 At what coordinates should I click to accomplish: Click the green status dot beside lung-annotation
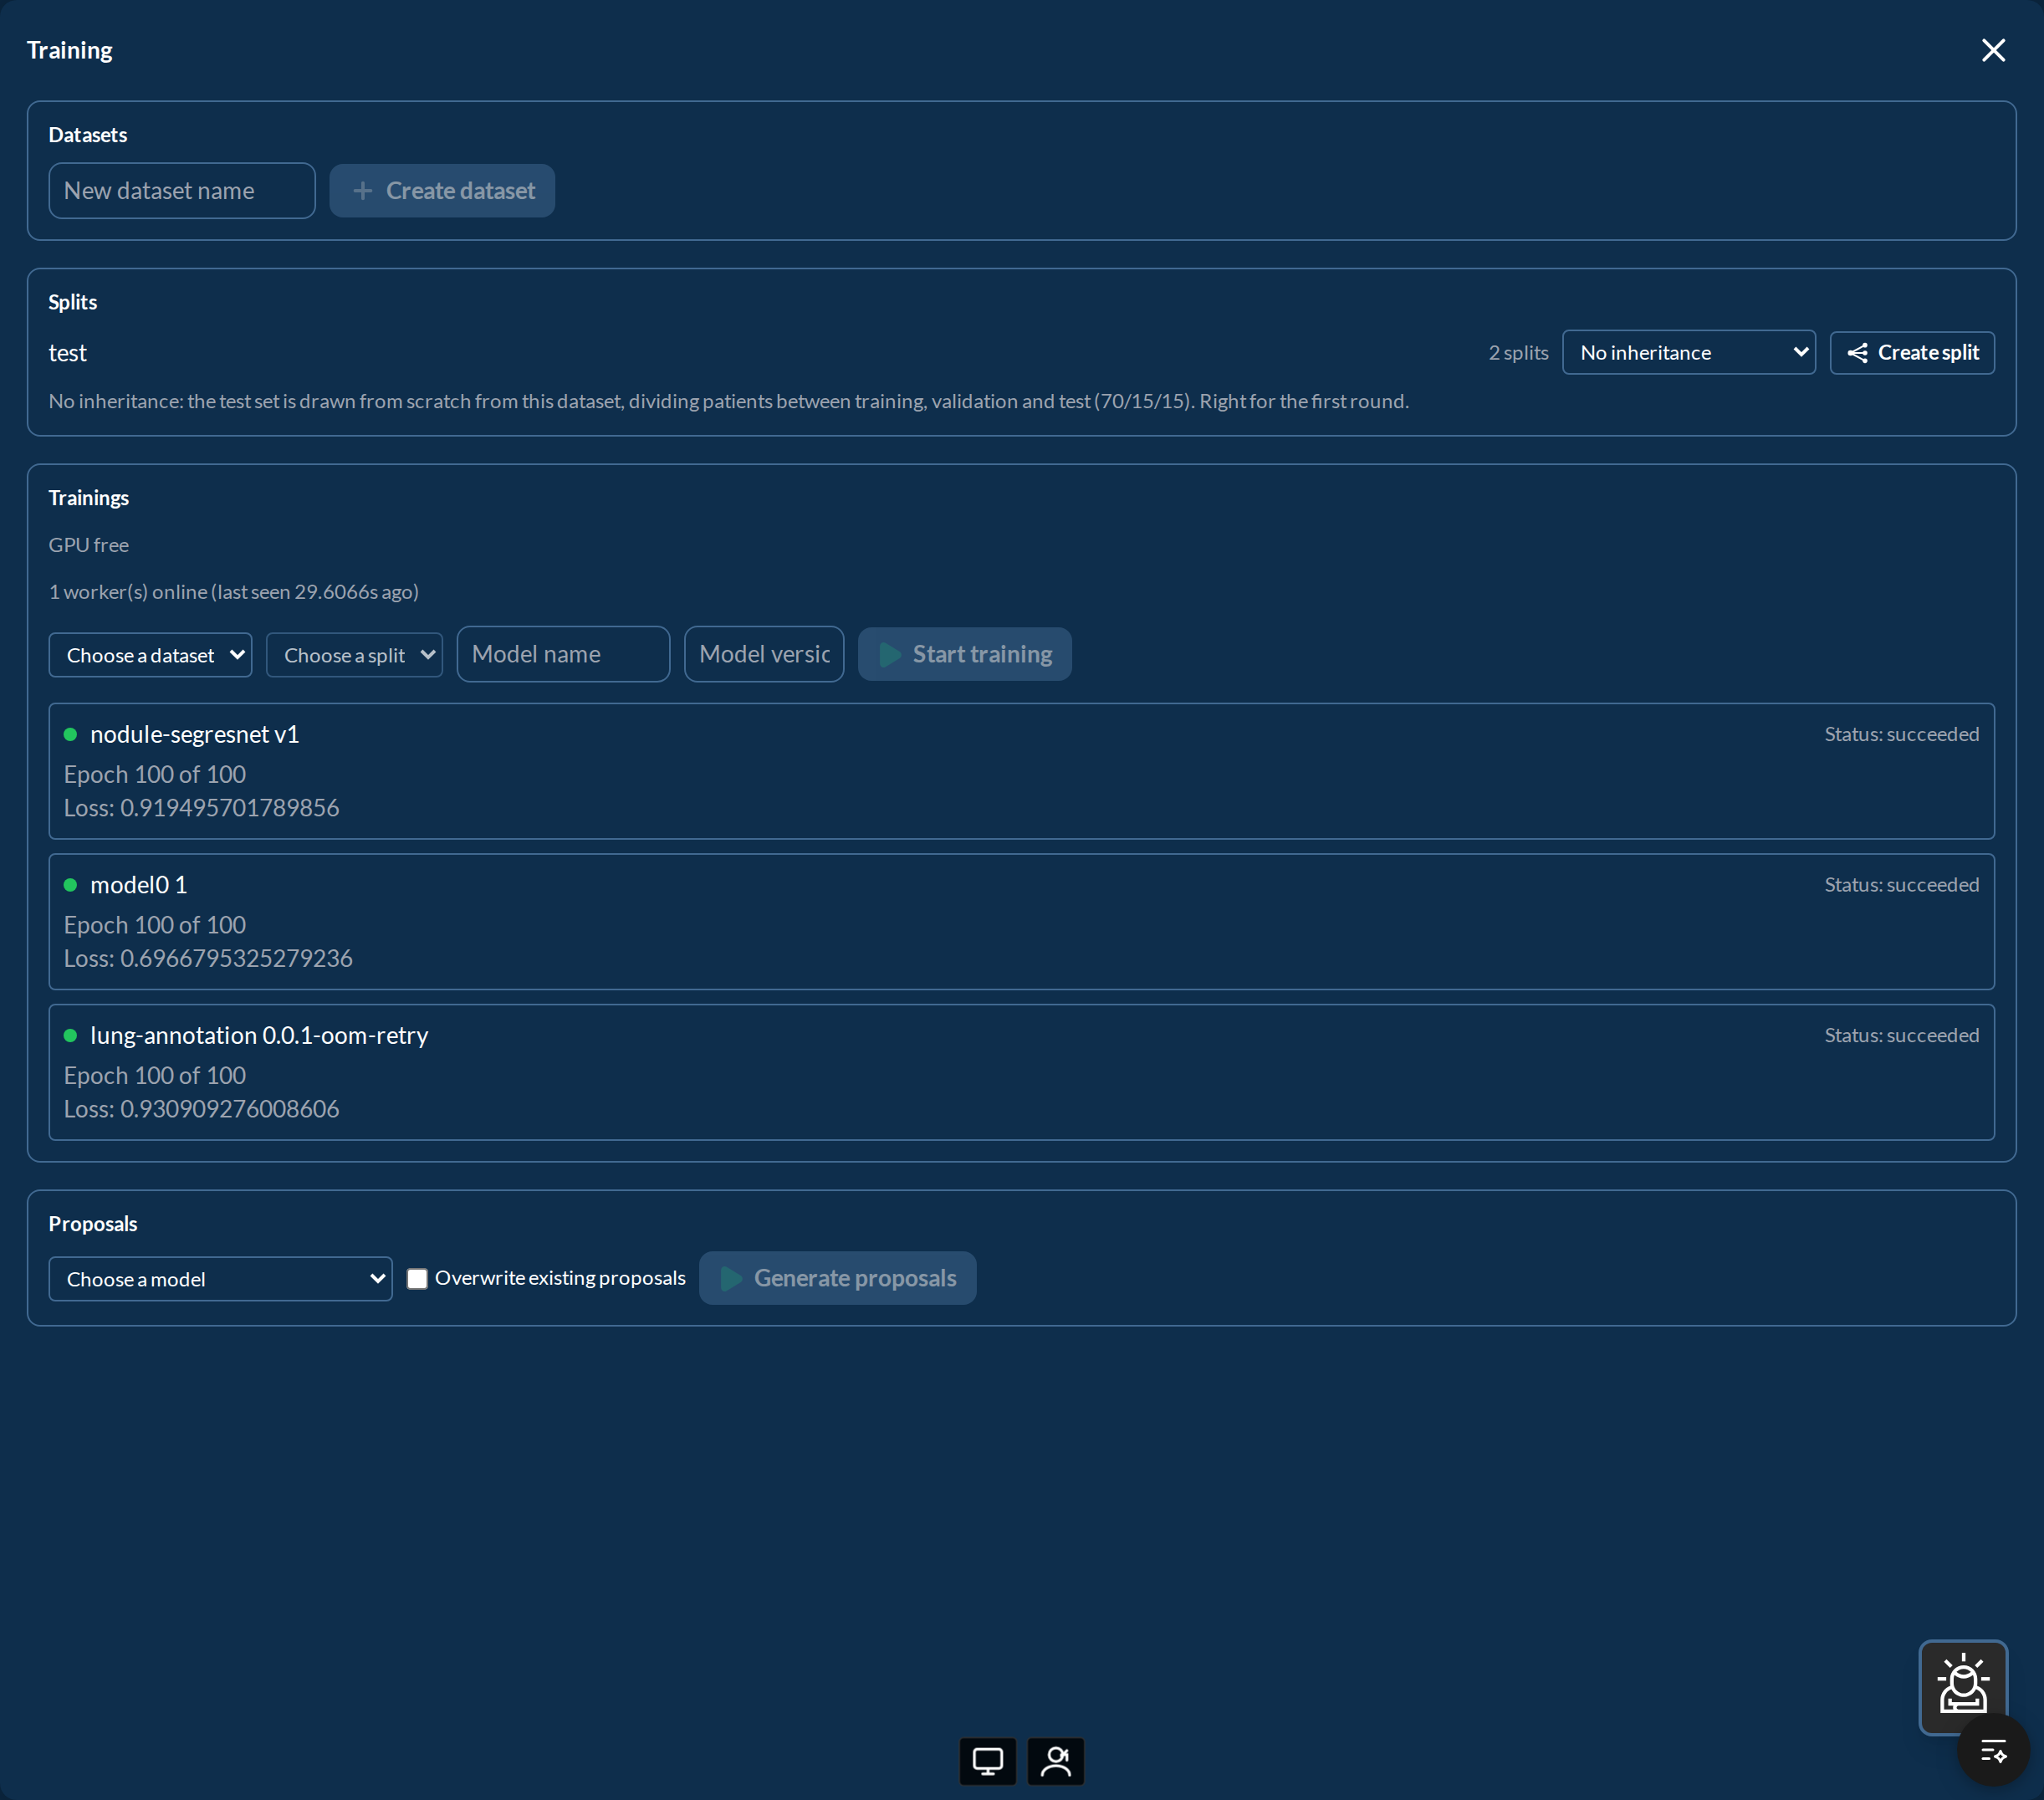tap(70, 1035)
